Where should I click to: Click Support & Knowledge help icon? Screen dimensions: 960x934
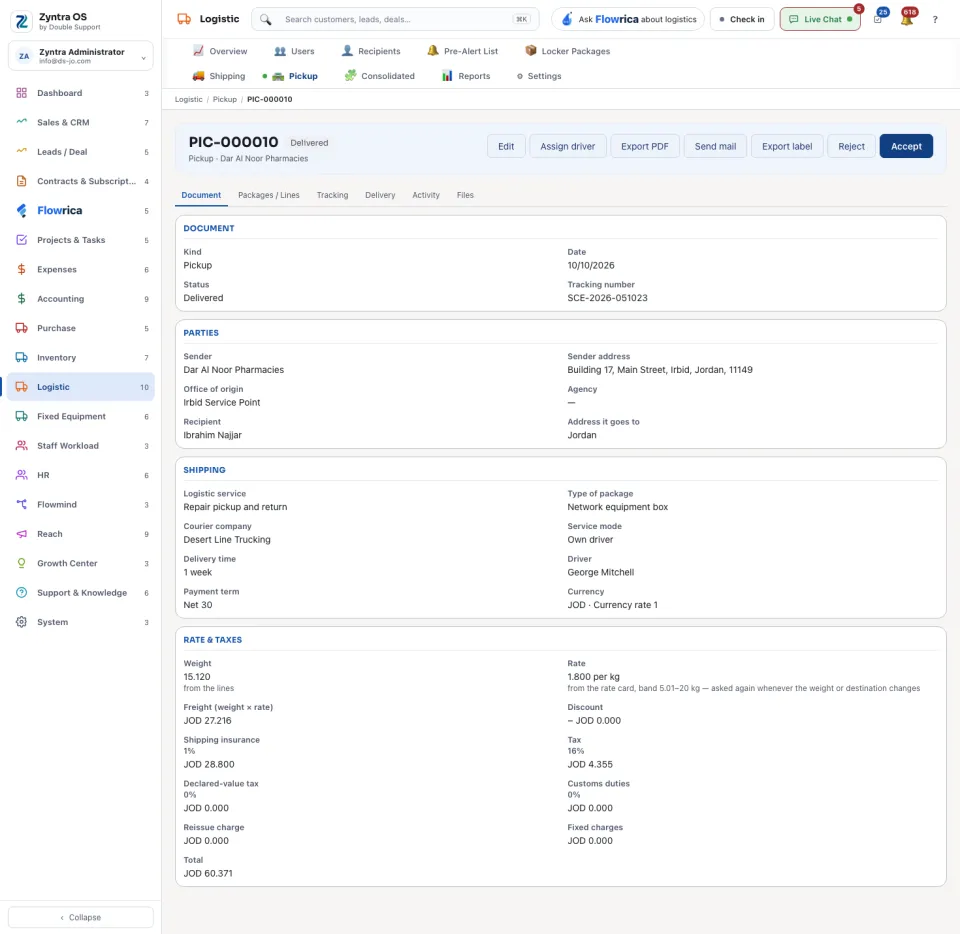coord(21,592)
